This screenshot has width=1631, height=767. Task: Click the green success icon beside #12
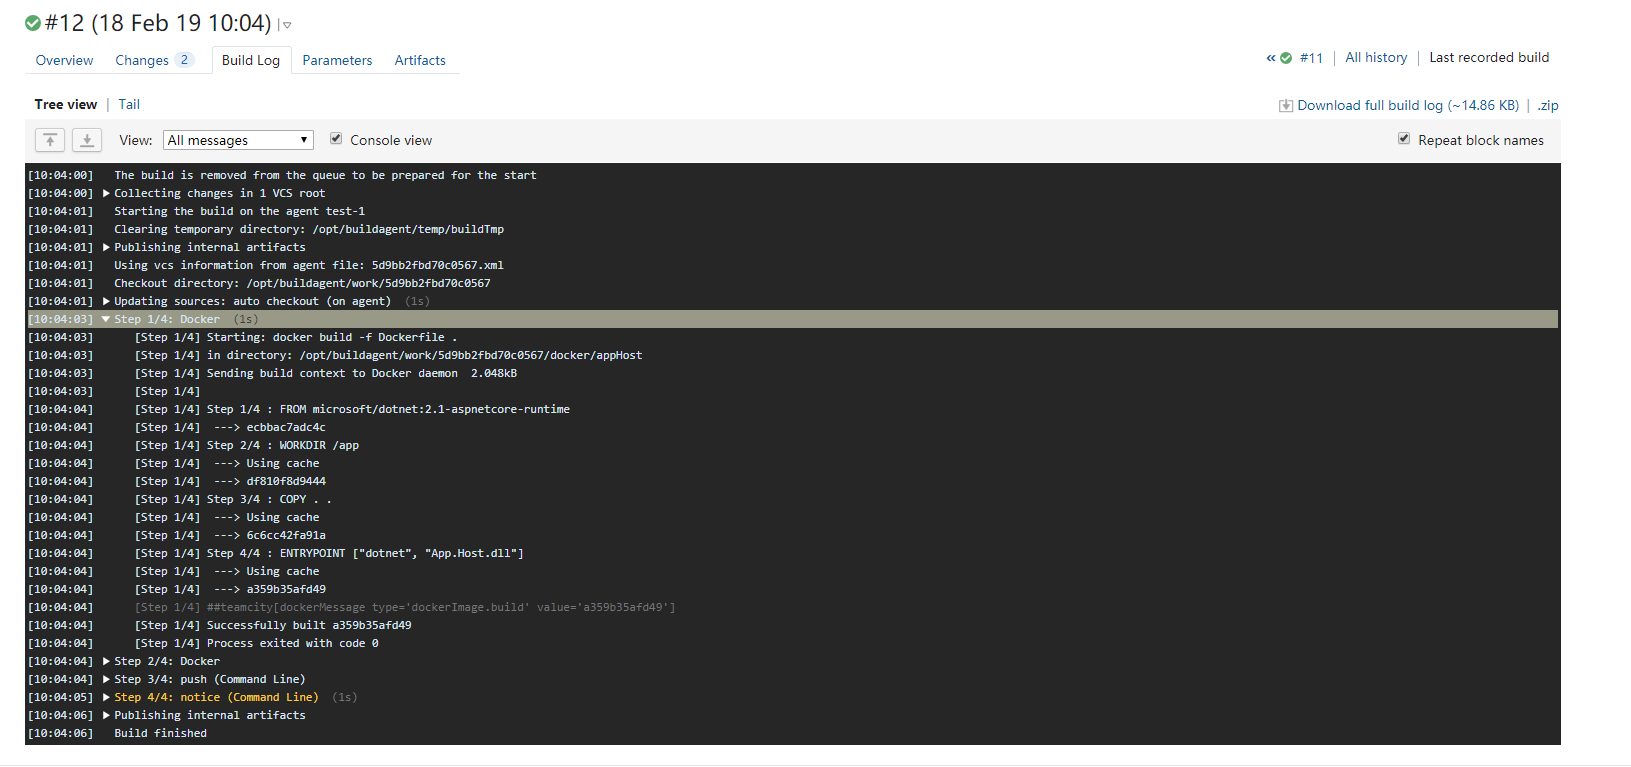33,23
